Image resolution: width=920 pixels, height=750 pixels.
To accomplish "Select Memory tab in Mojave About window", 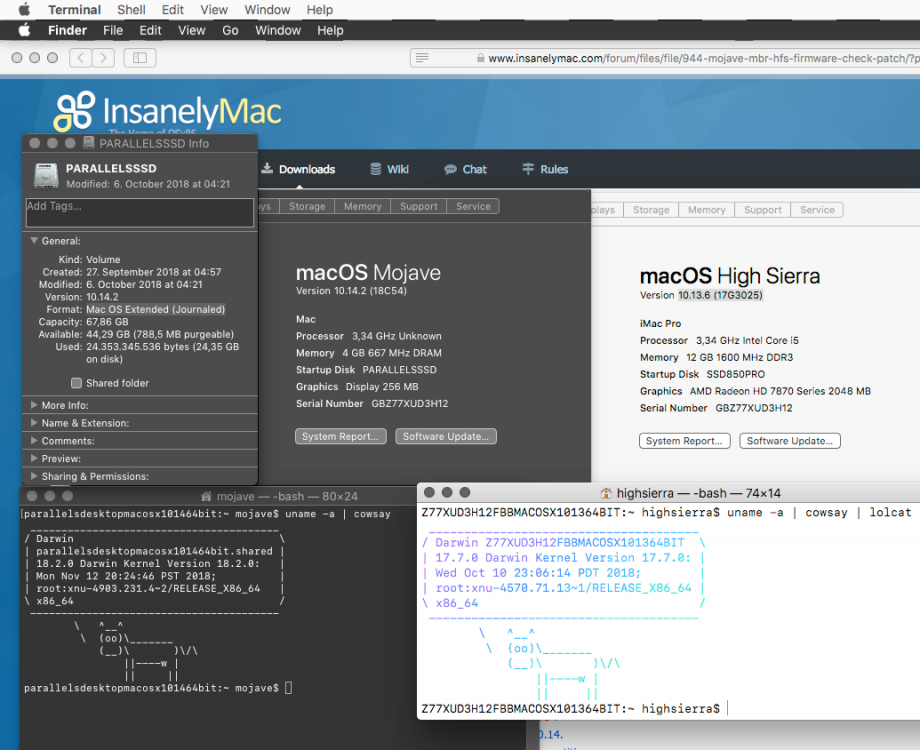I will (363, 207).
